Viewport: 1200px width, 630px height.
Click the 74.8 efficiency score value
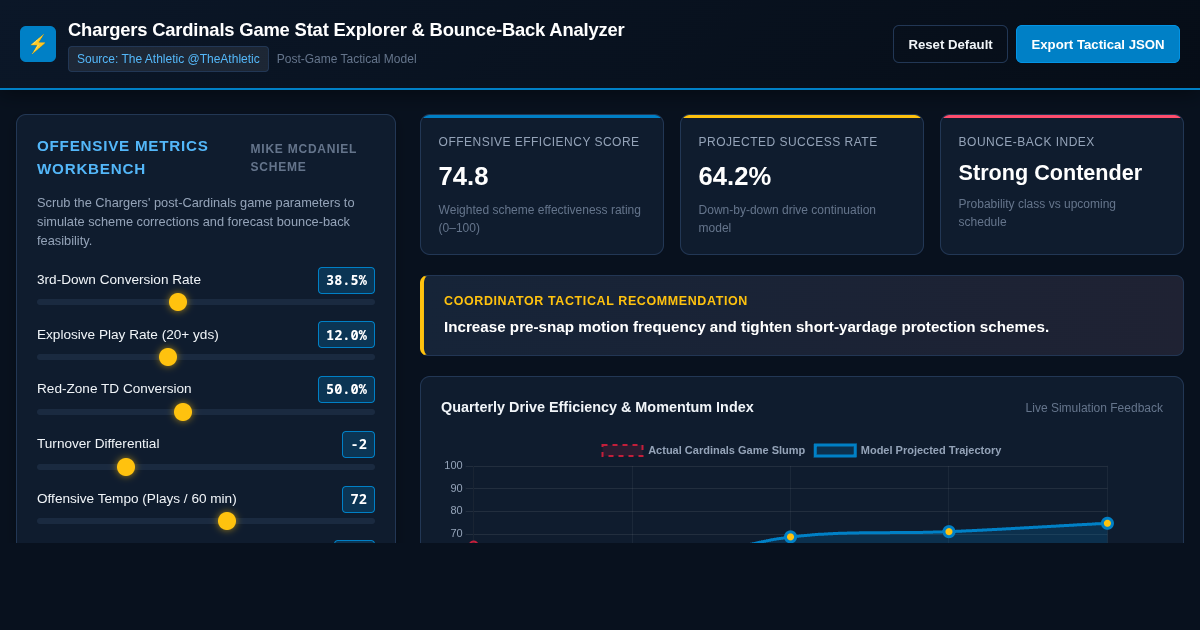(464, 176)
